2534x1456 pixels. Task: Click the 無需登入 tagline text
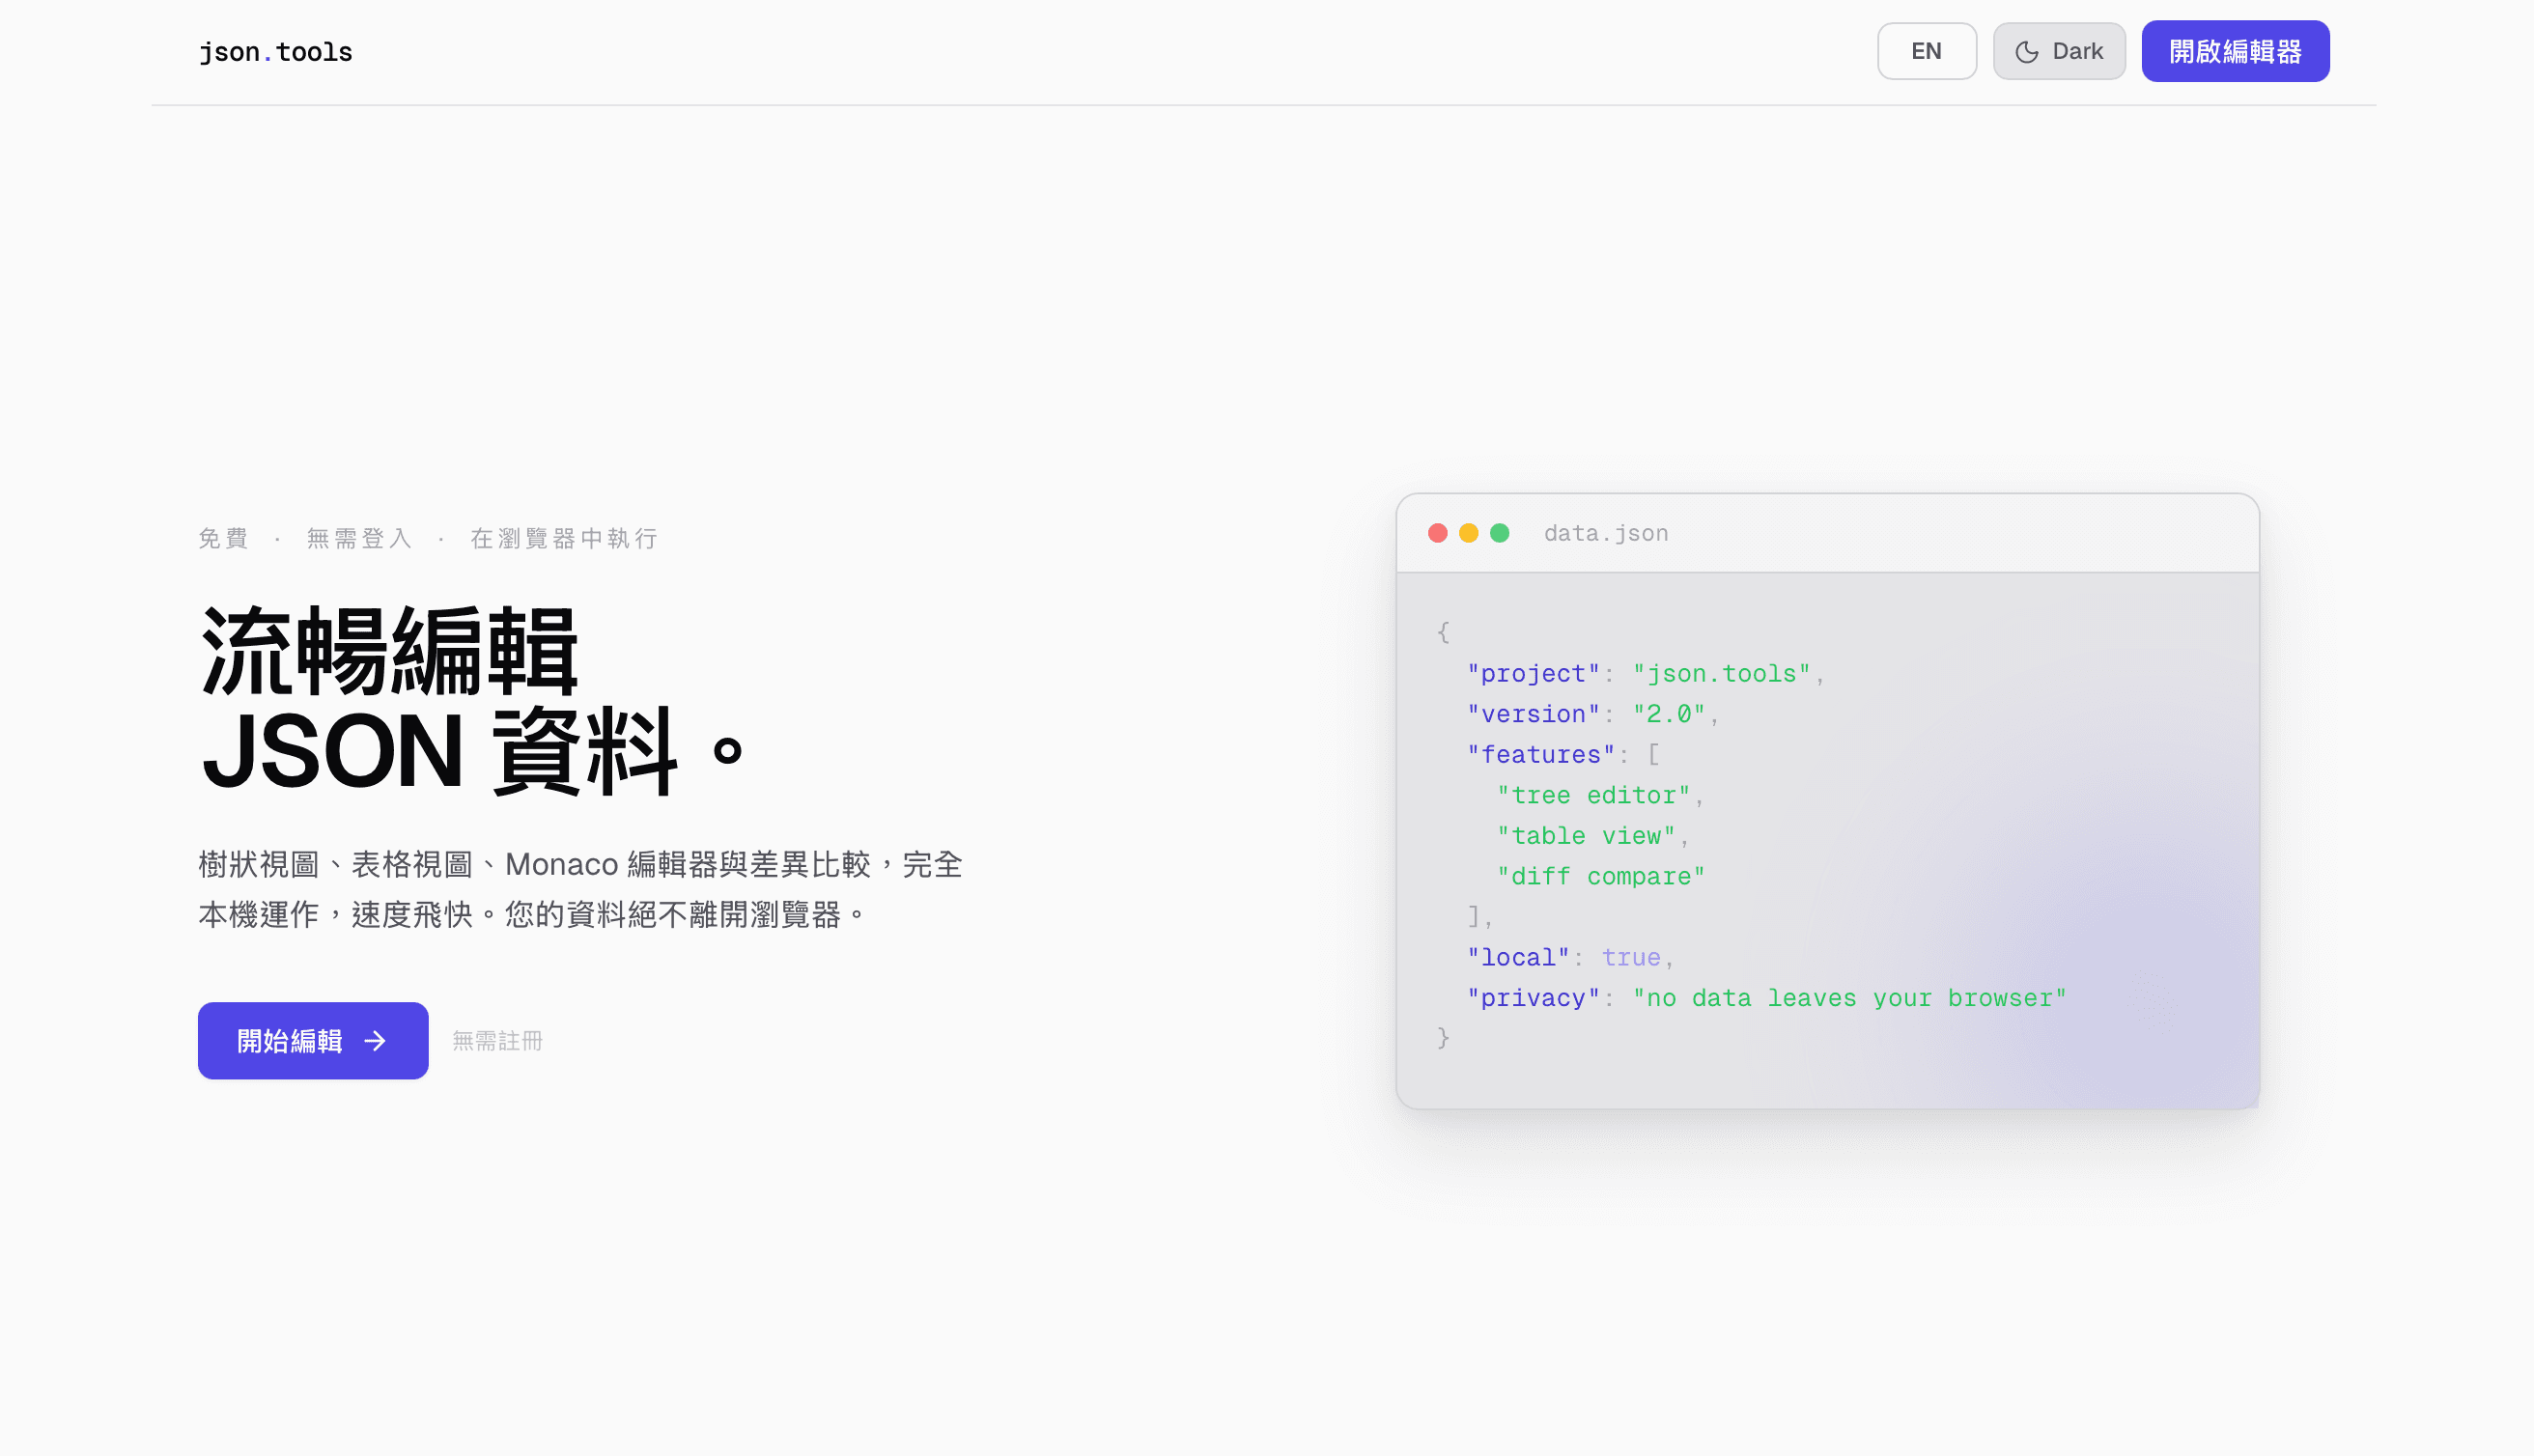[359, 539]
